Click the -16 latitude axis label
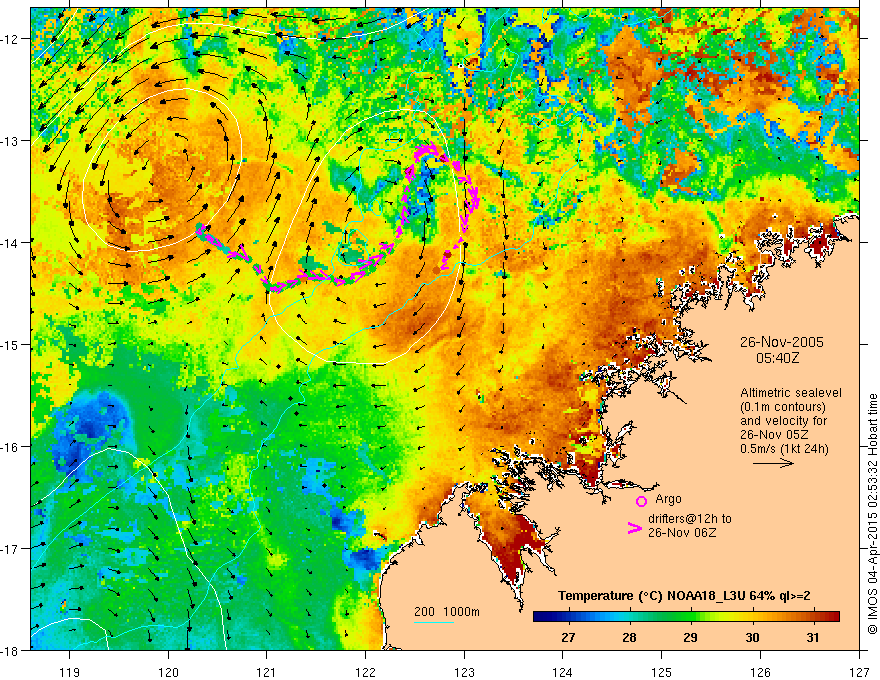This screenshot has width=880, height=680. 11,447
